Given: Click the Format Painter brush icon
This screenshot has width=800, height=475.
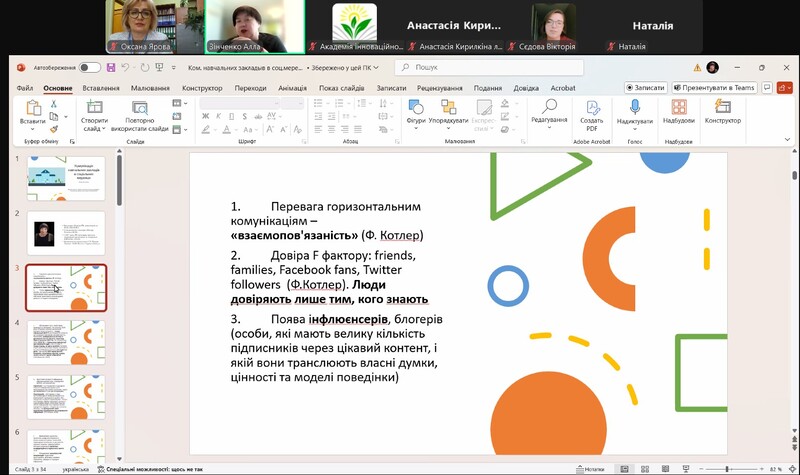Looking at the screenshot, I should (54, 129).
